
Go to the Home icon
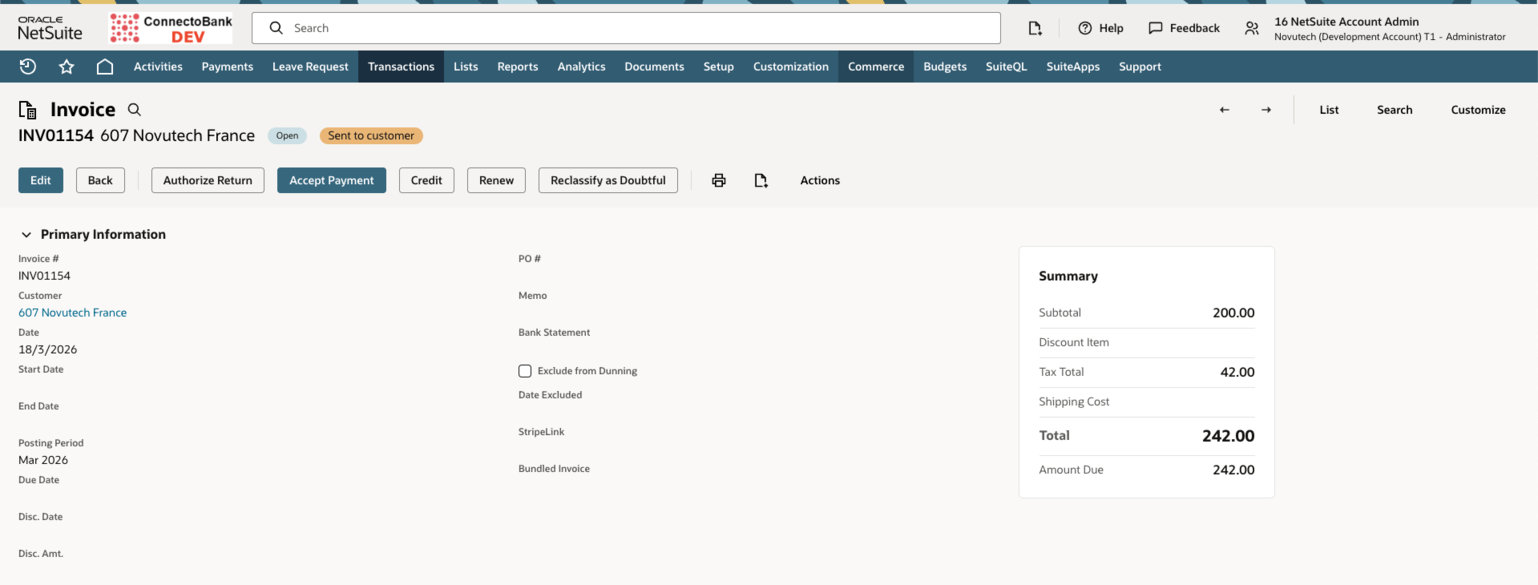coord(104,66)
